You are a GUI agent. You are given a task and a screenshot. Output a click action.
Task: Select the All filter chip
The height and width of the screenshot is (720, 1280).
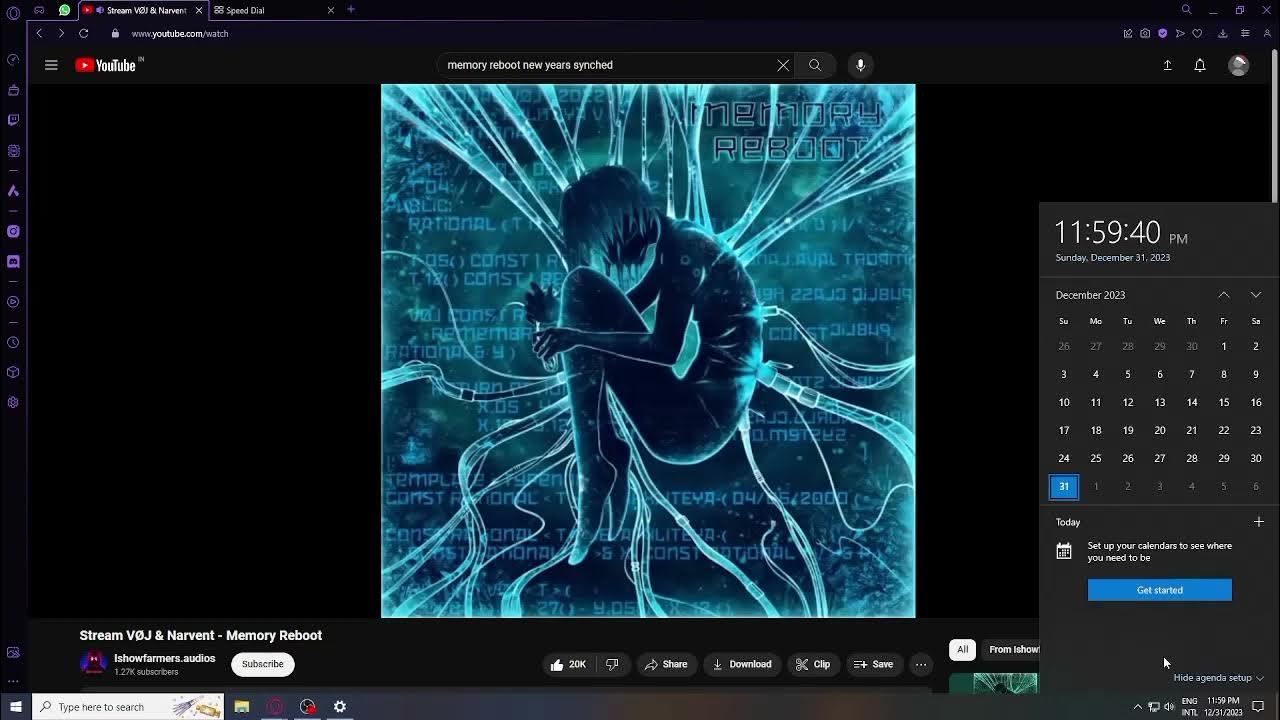pyautogui.click(x=962, y=650)
